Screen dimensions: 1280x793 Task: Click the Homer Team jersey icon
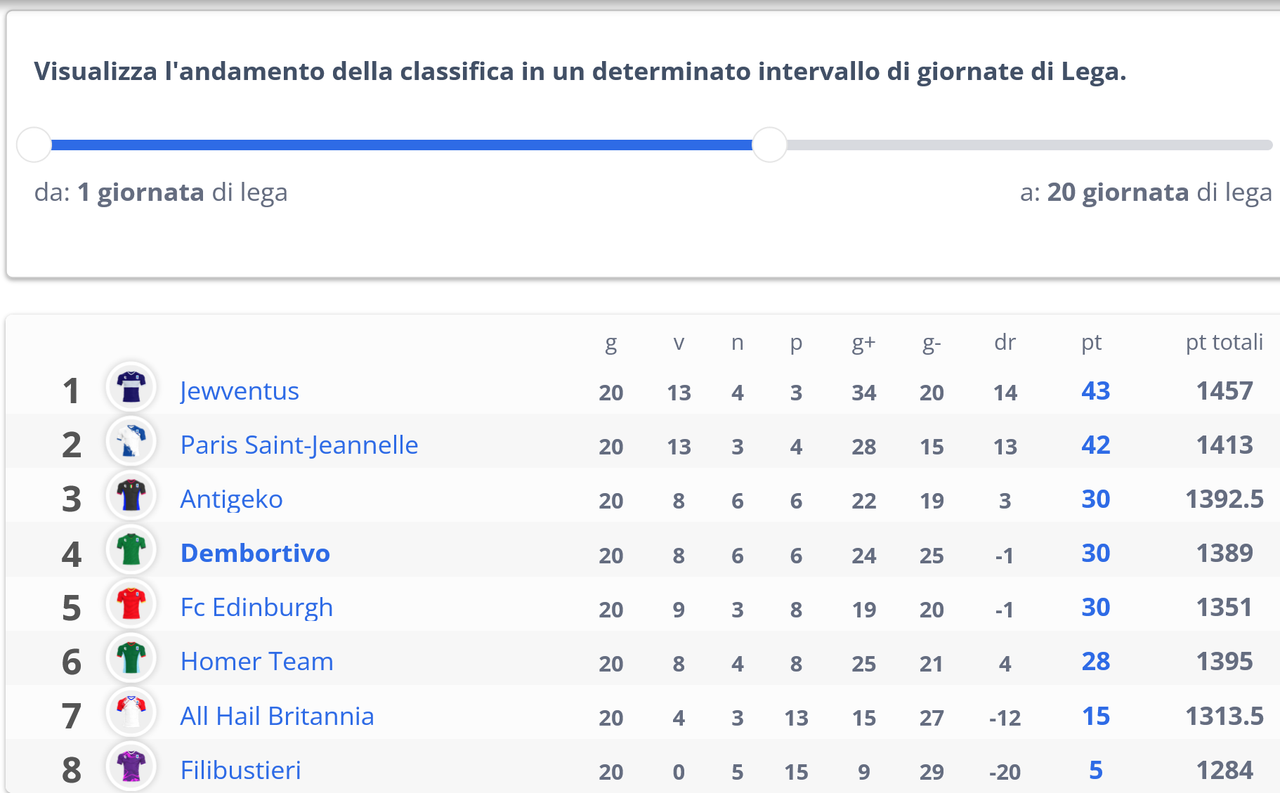[x=131, y=658]
